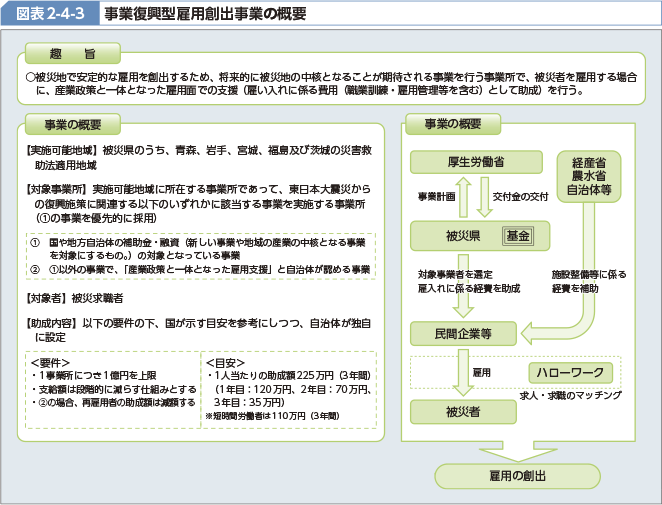Image resolution: width=662 pixels, height=505 pixels.
Task: Select the 厚生労働省 box
Action: (475, 162)
